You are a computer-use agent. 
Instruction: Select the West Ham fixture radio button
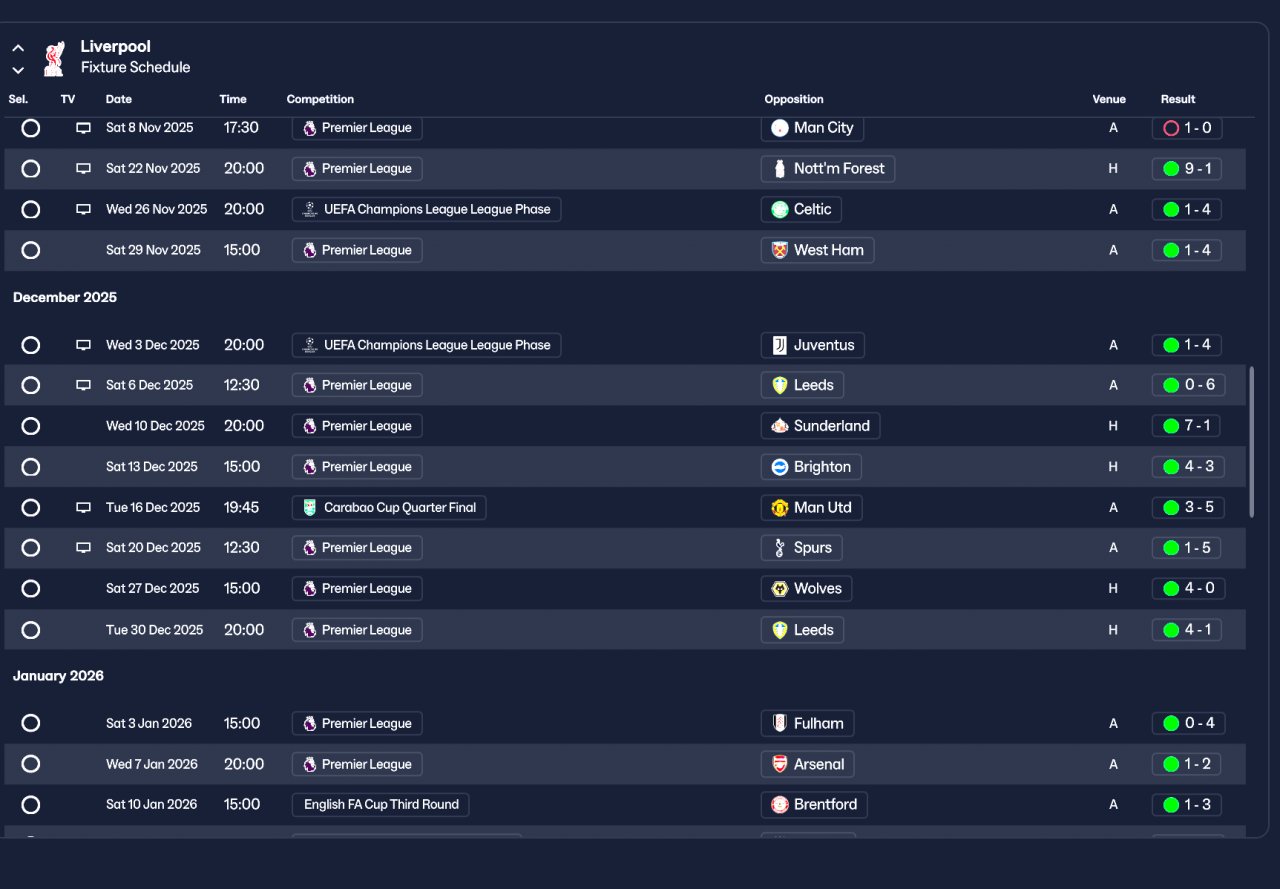point(31,250)
